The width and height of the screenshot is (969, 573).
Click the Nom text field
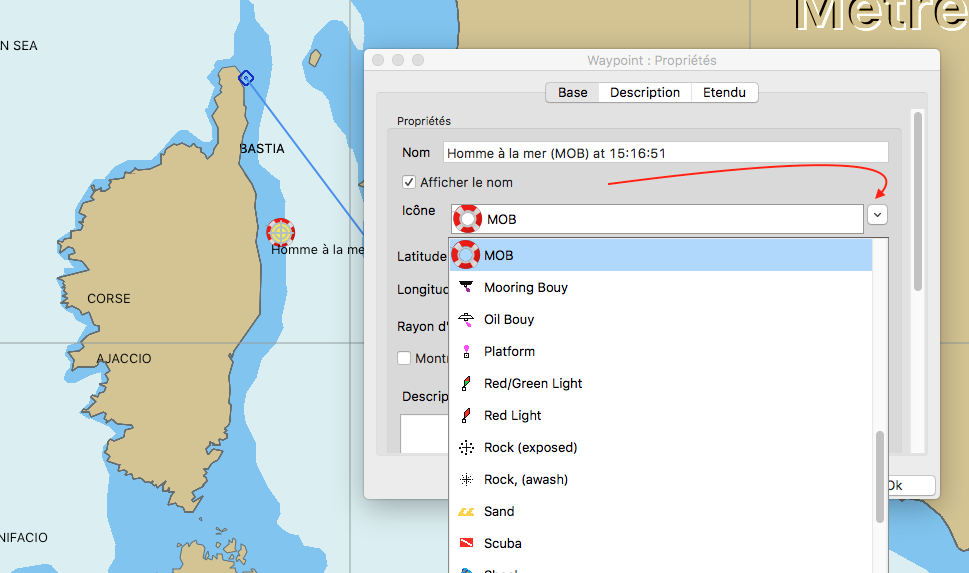[665, 153]
